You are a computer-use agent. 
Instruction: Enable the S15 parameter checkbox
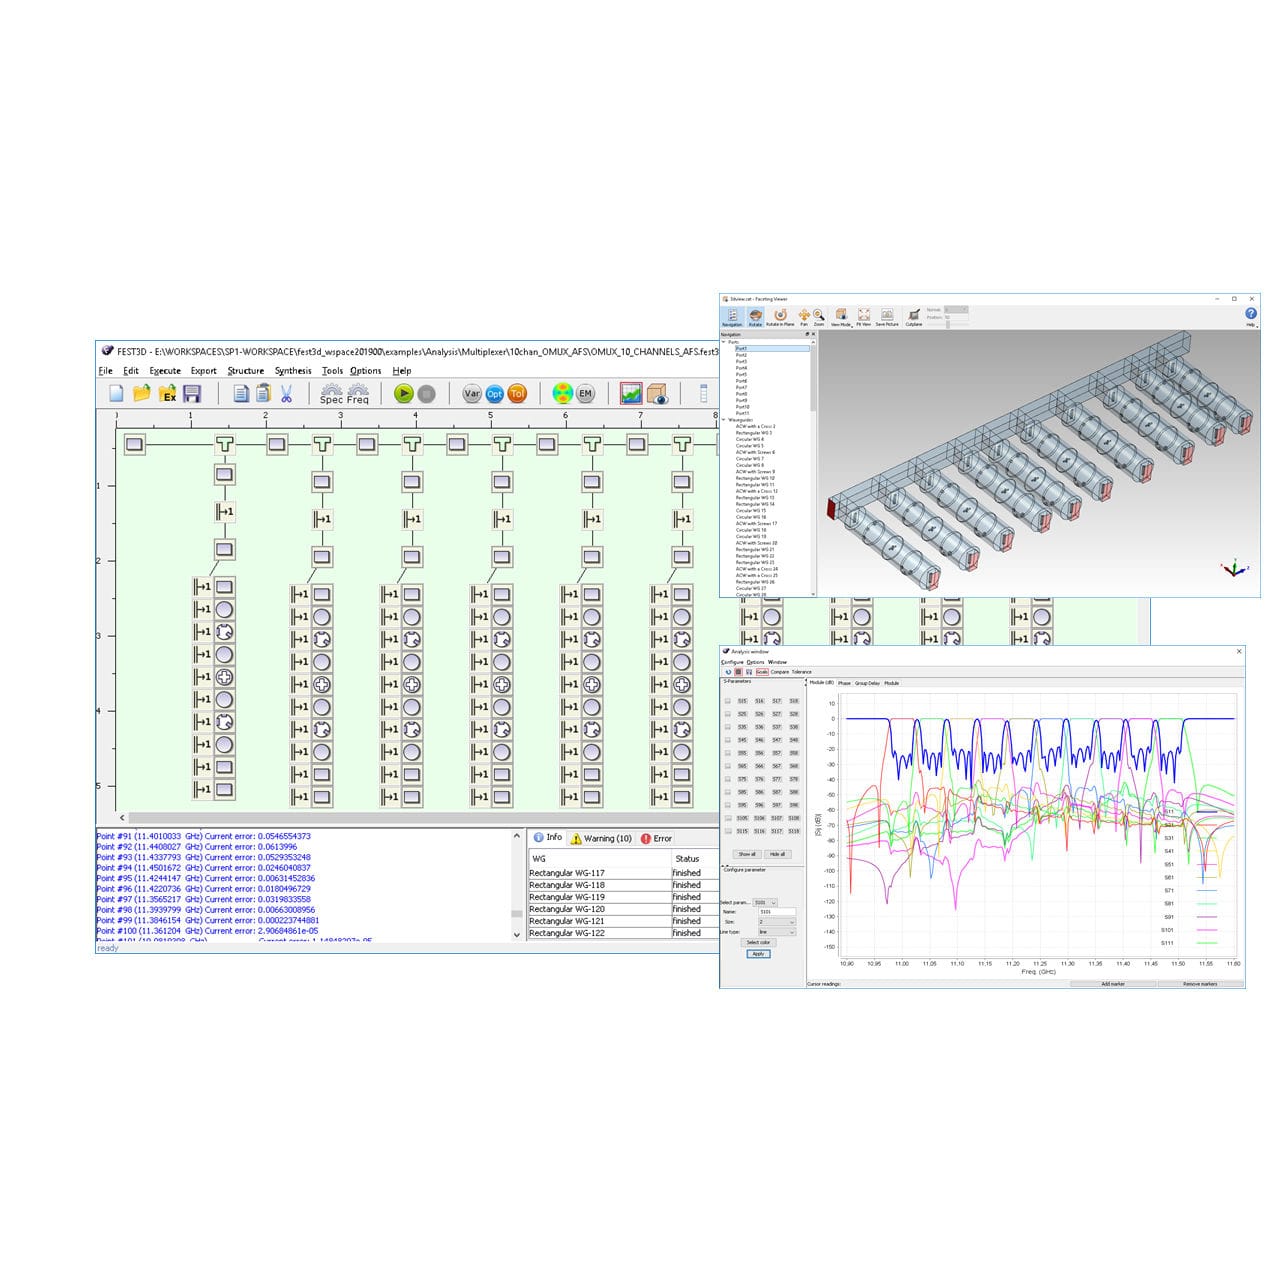click(727, 700)
